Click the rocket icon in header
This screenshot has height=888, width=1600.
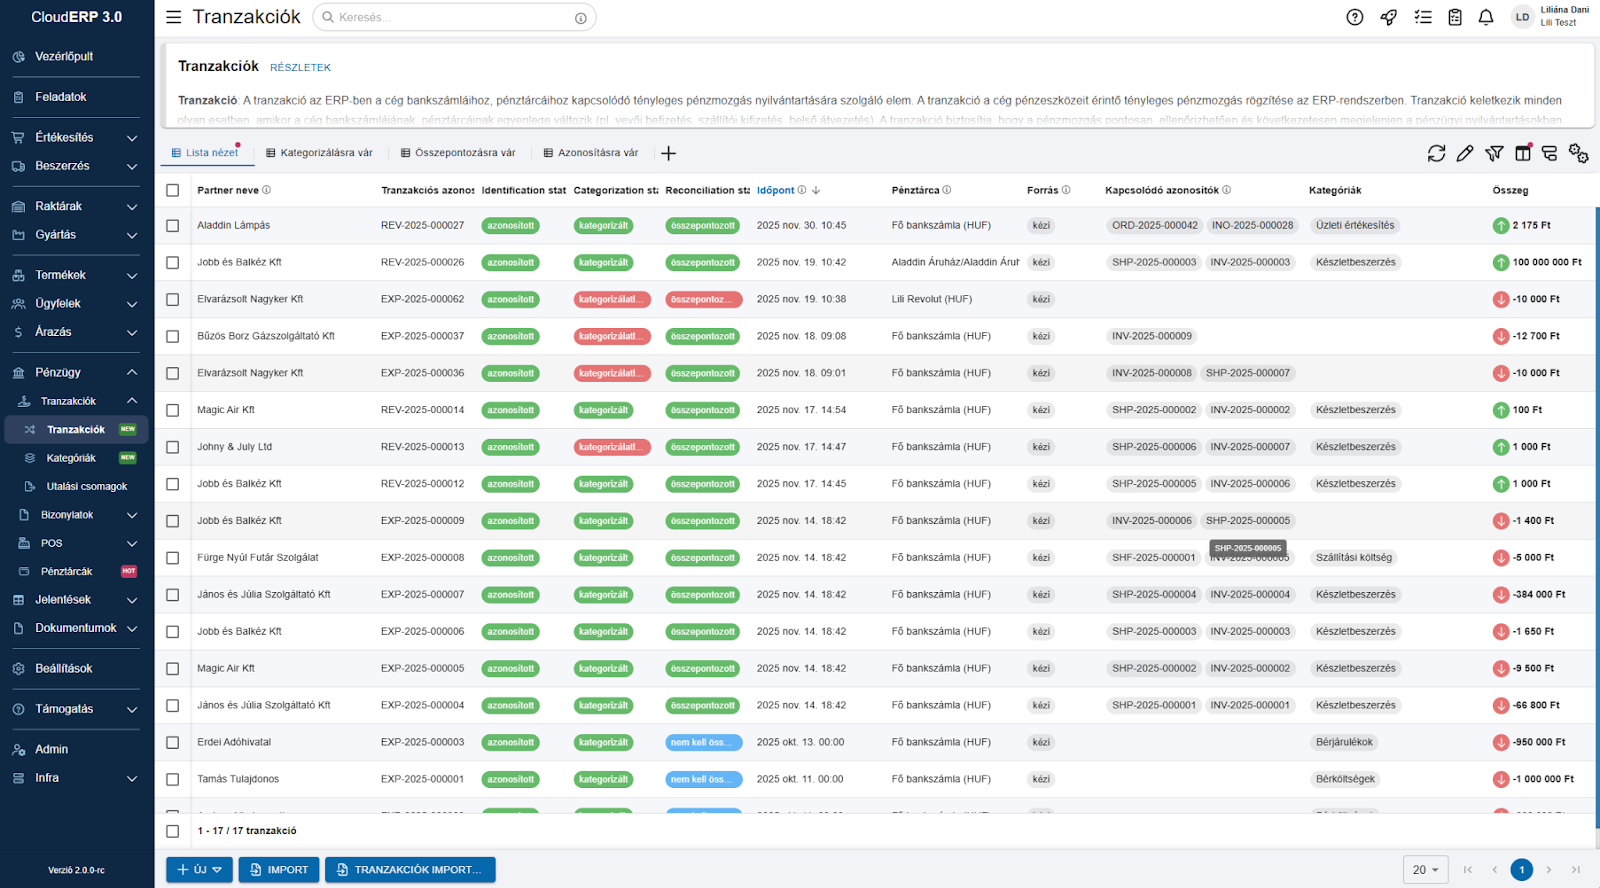point(1389,17)
